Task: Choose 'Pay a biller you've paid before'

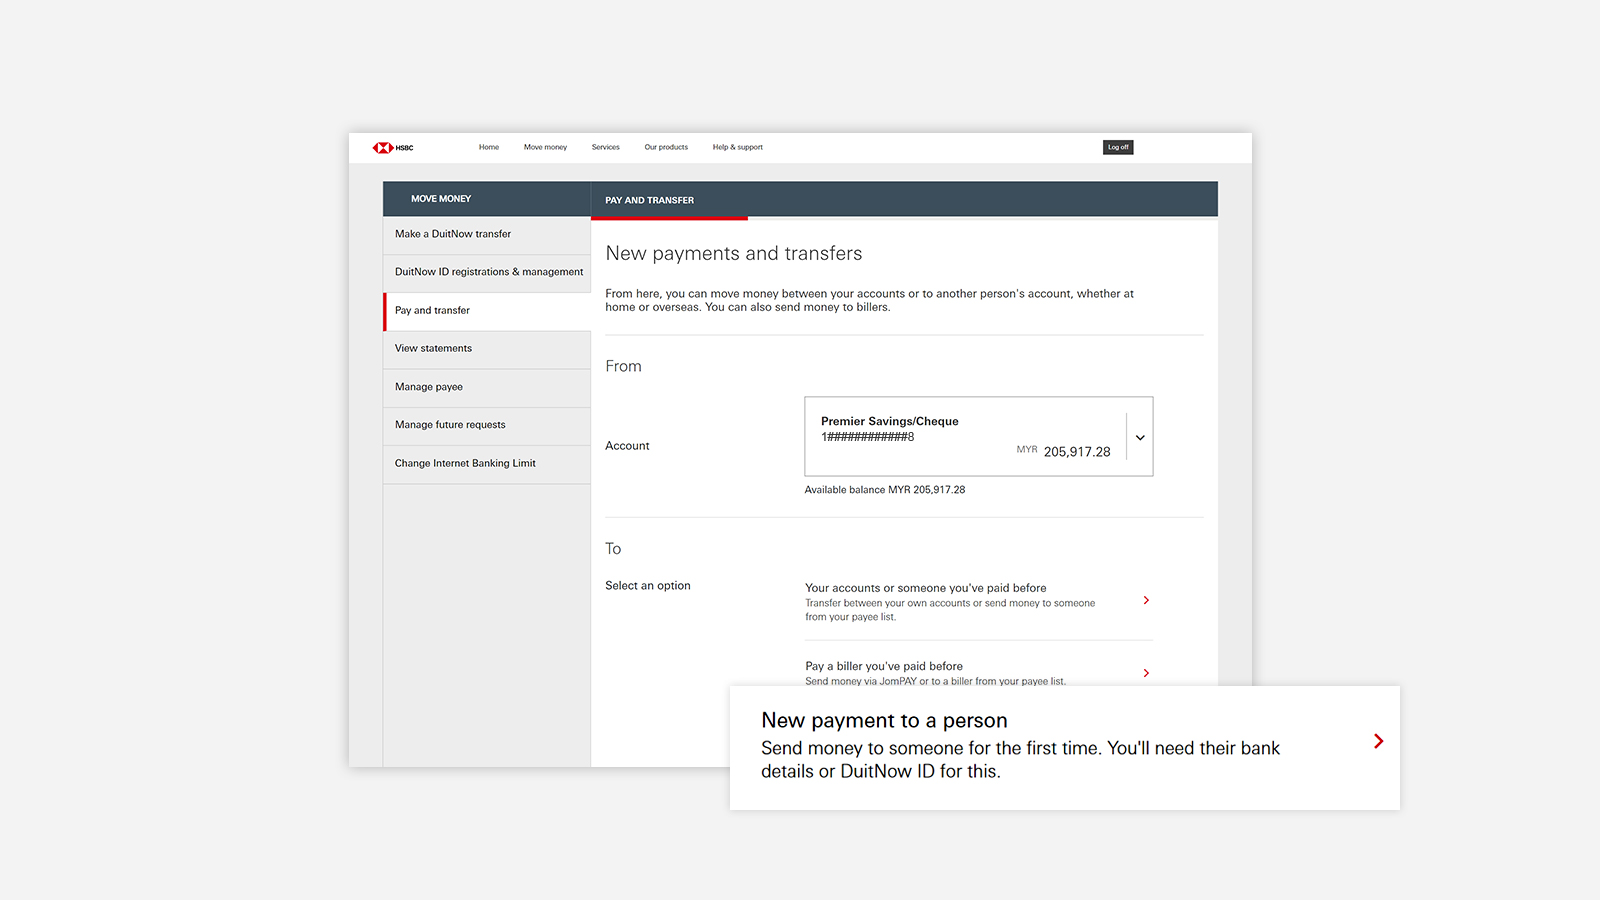Action: (x=978, y=672)
